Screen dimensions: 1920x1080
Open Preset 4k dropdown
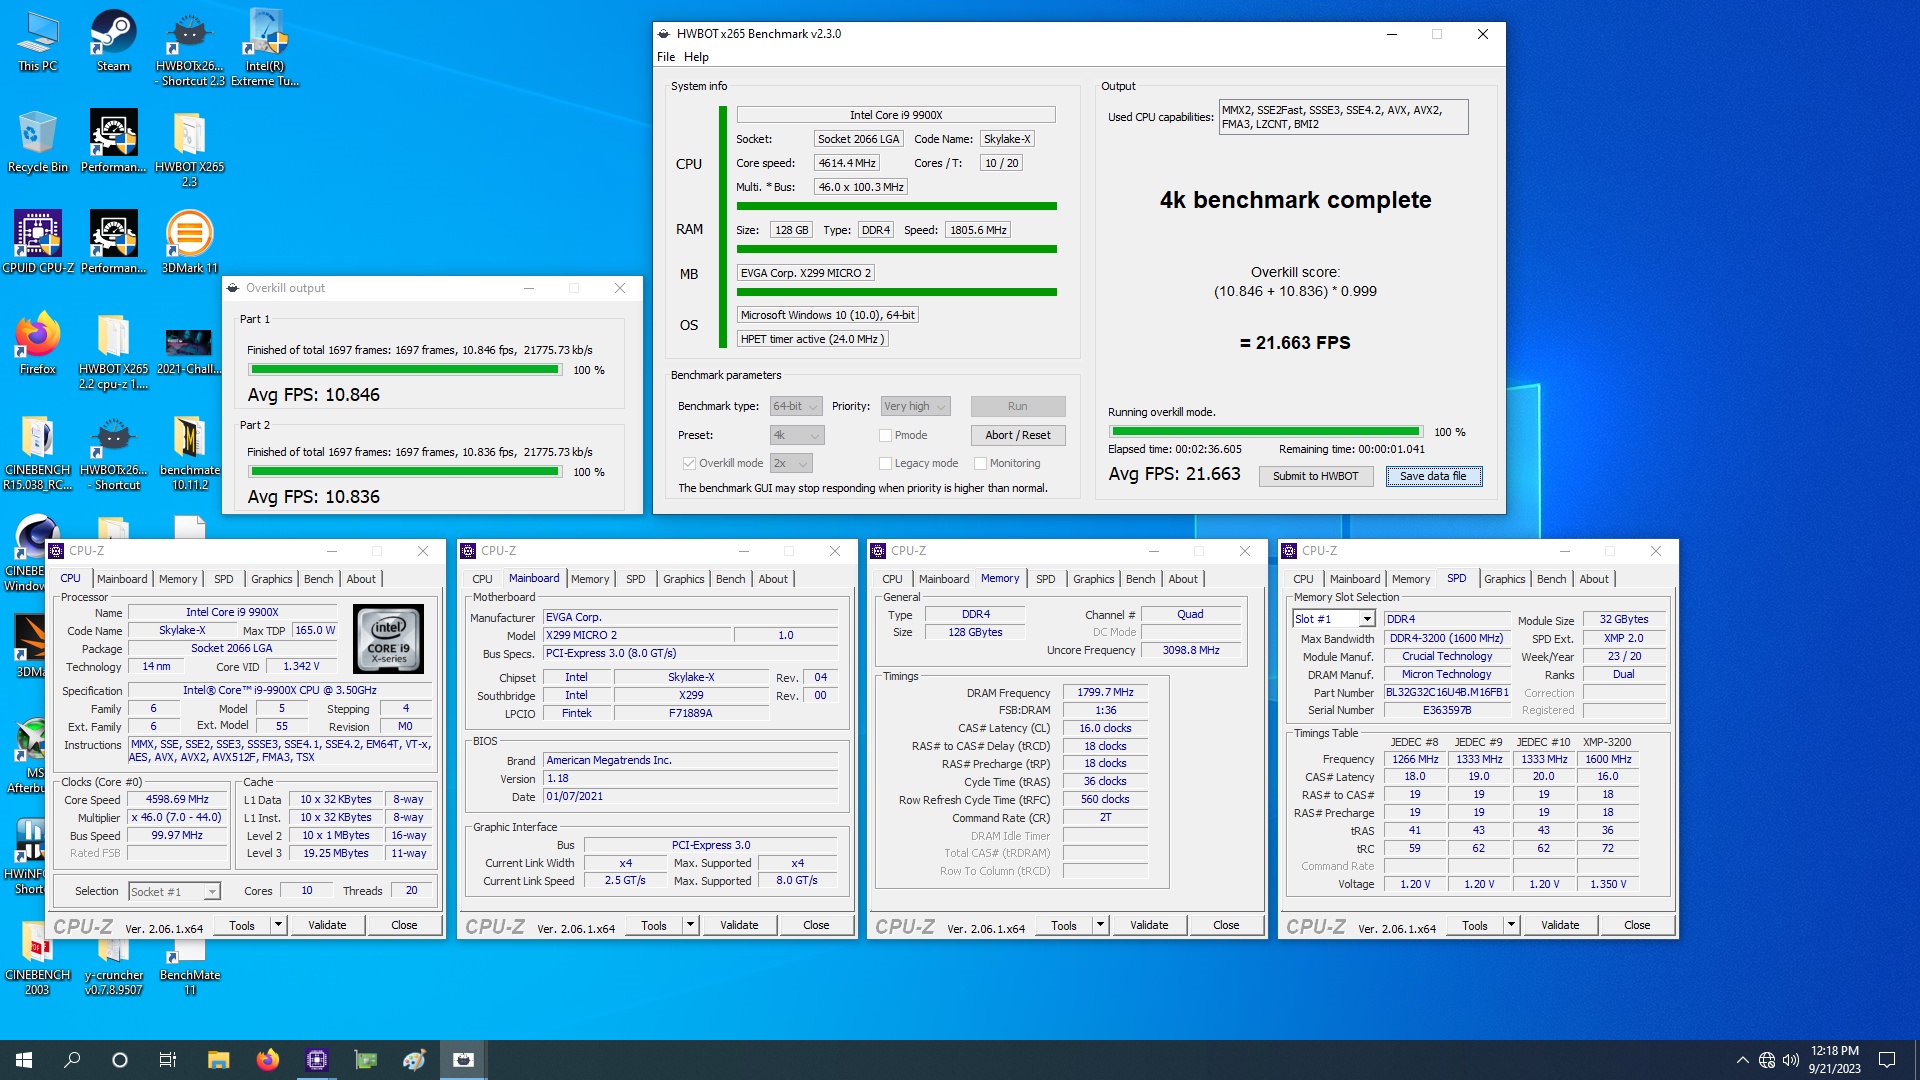(x=797, y=435)
